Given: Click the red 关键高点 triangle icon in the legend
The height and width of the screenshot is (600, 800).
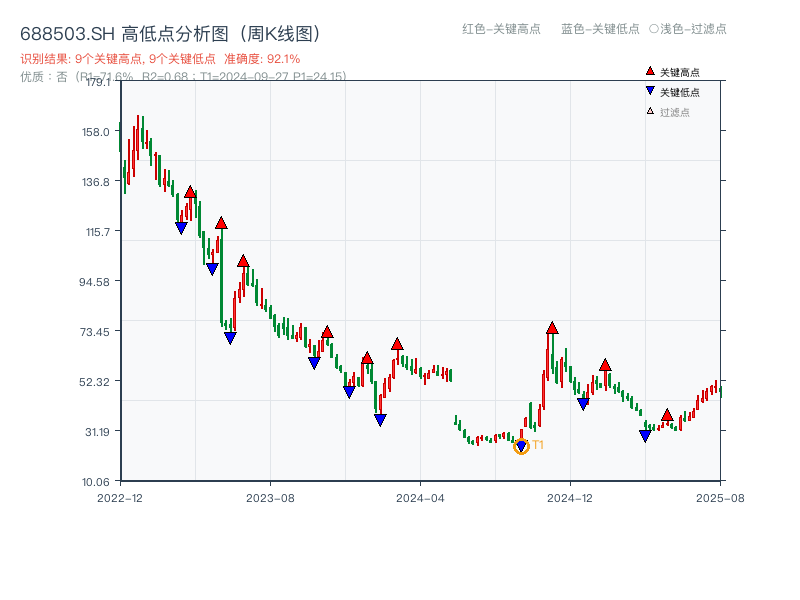Looking at the screenshot, I should click(650, 71).
